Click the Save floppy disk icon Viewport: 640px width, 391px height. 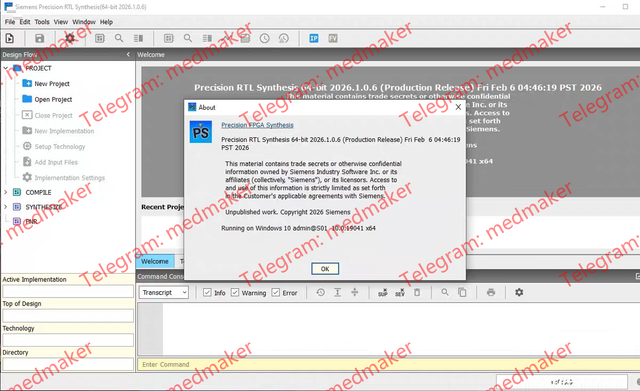pos(39,38)
